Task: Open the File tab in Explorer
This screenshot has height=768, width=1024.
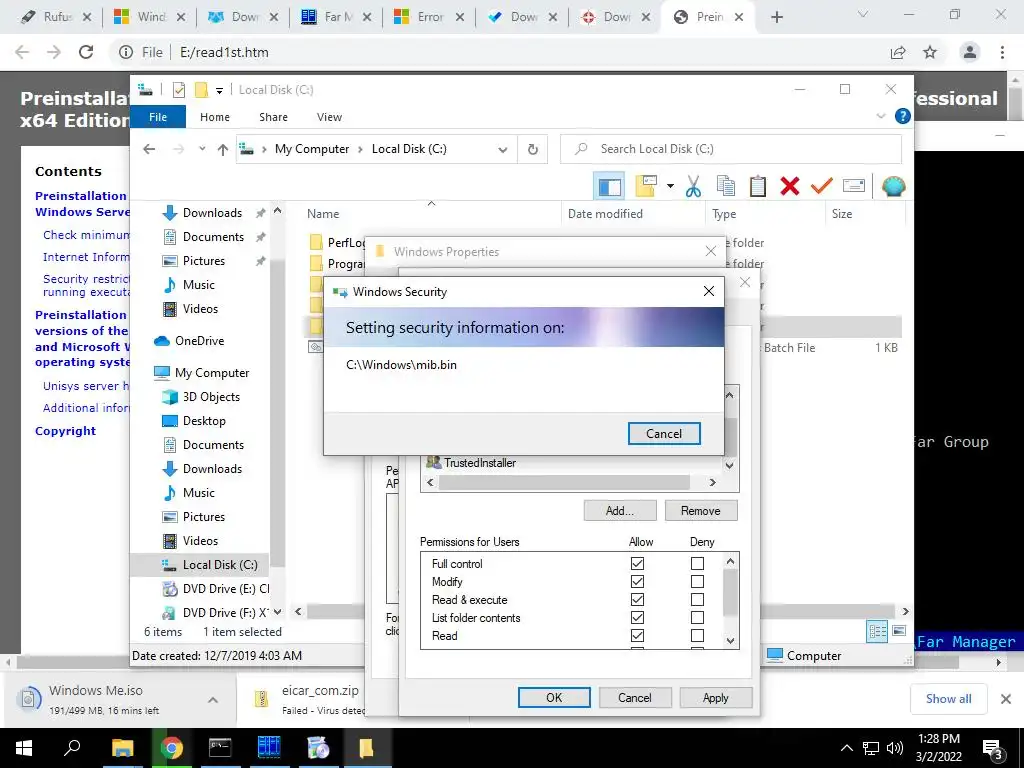Action: (158, 117)
